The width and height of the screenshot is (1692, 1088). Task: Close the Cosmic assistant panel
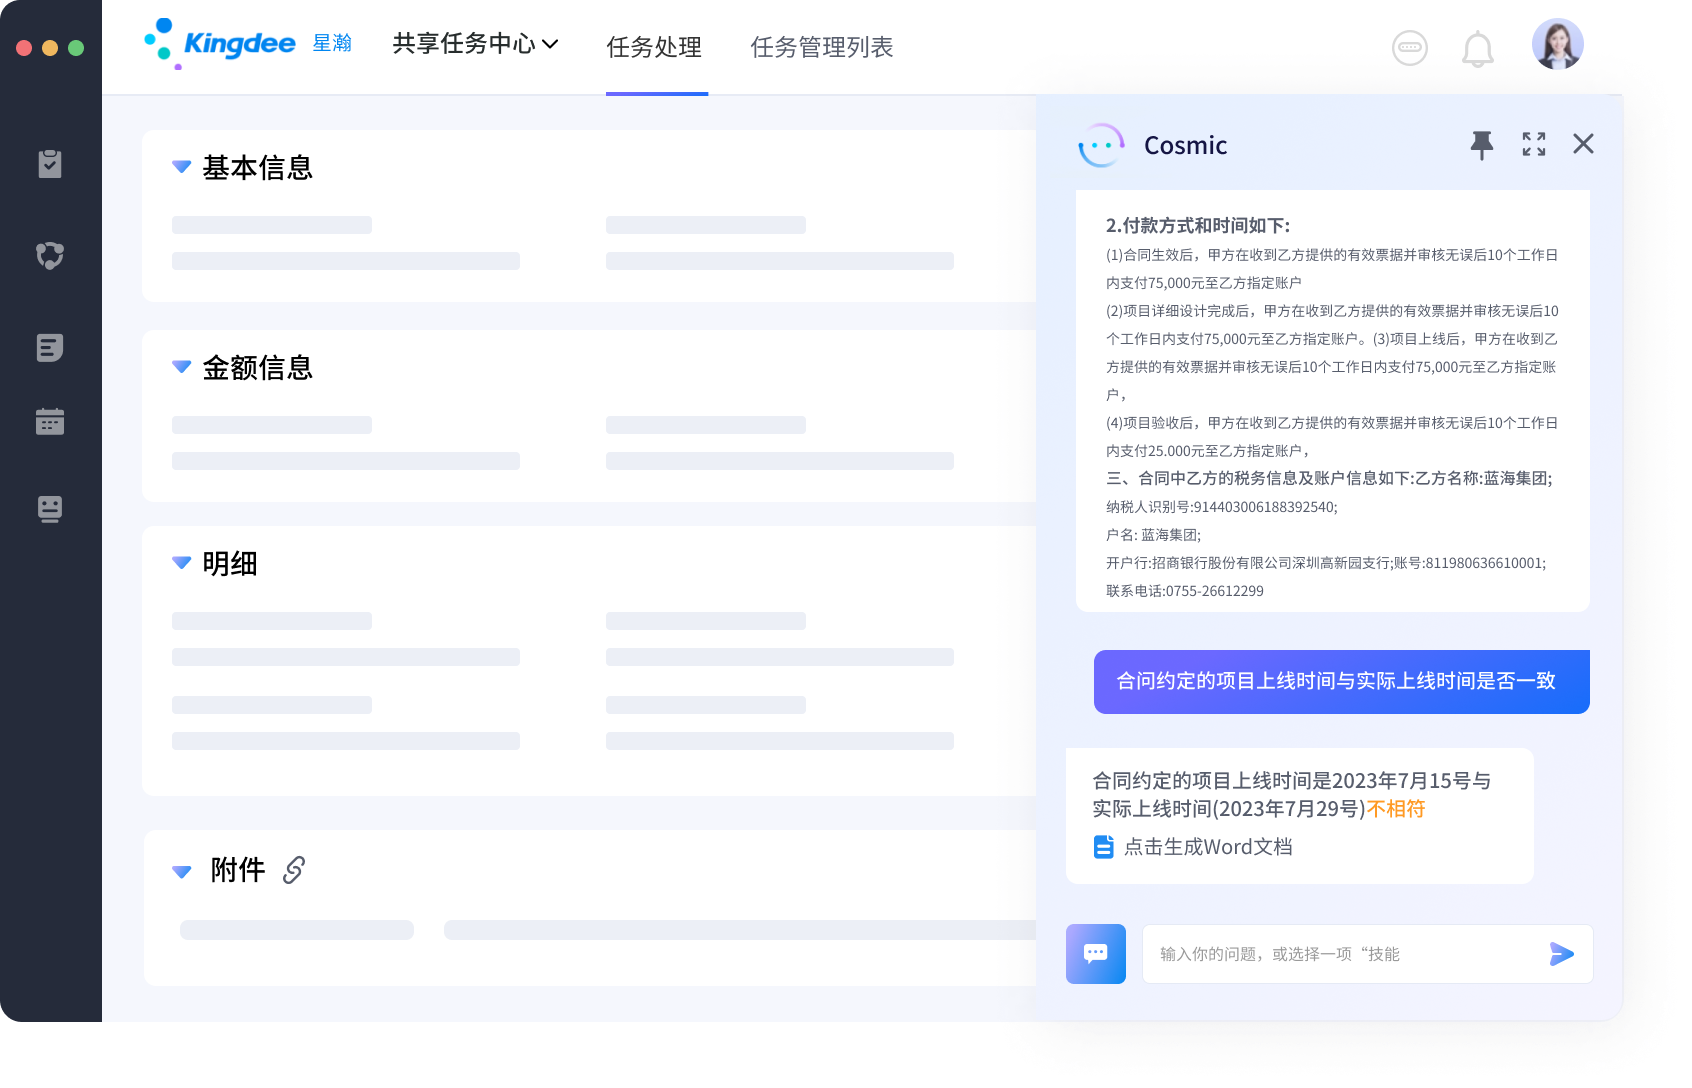1582,144
